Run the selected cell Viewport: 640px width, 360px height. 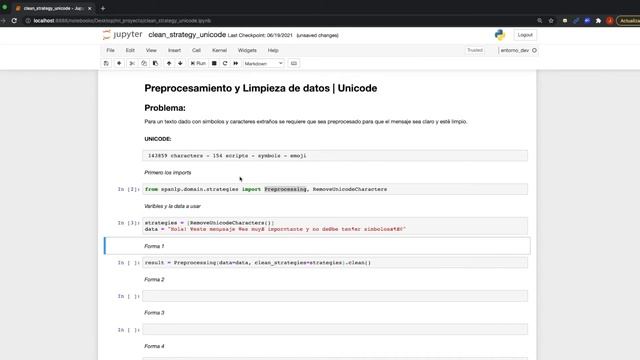pyautogui.click(x=198, y=63)
